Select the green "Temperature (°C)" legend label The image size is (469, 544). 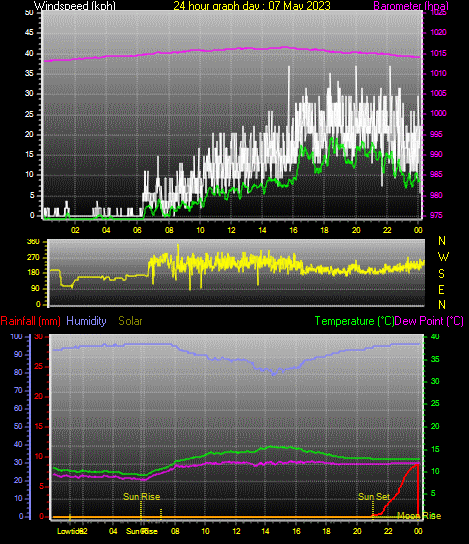click(354, 321)
